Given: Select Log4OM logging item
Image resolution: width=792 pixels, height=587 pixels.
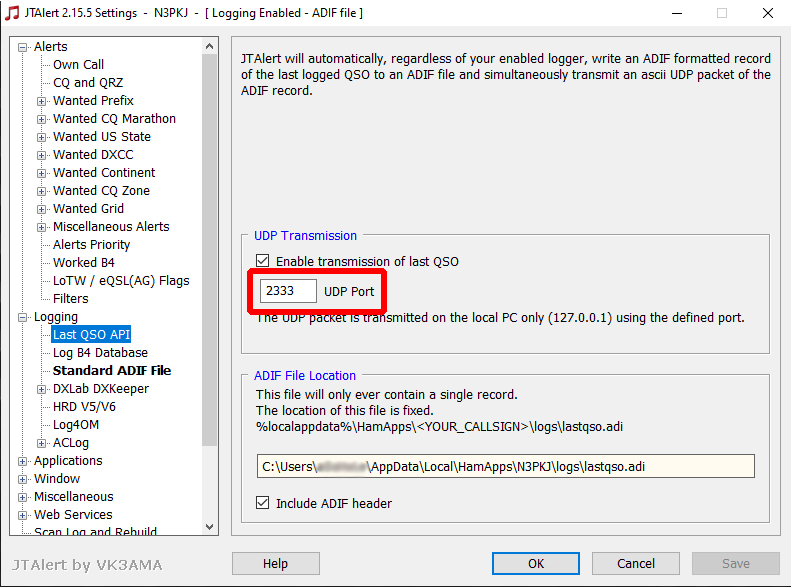Looking at the screenshot, I should point(76,424).
